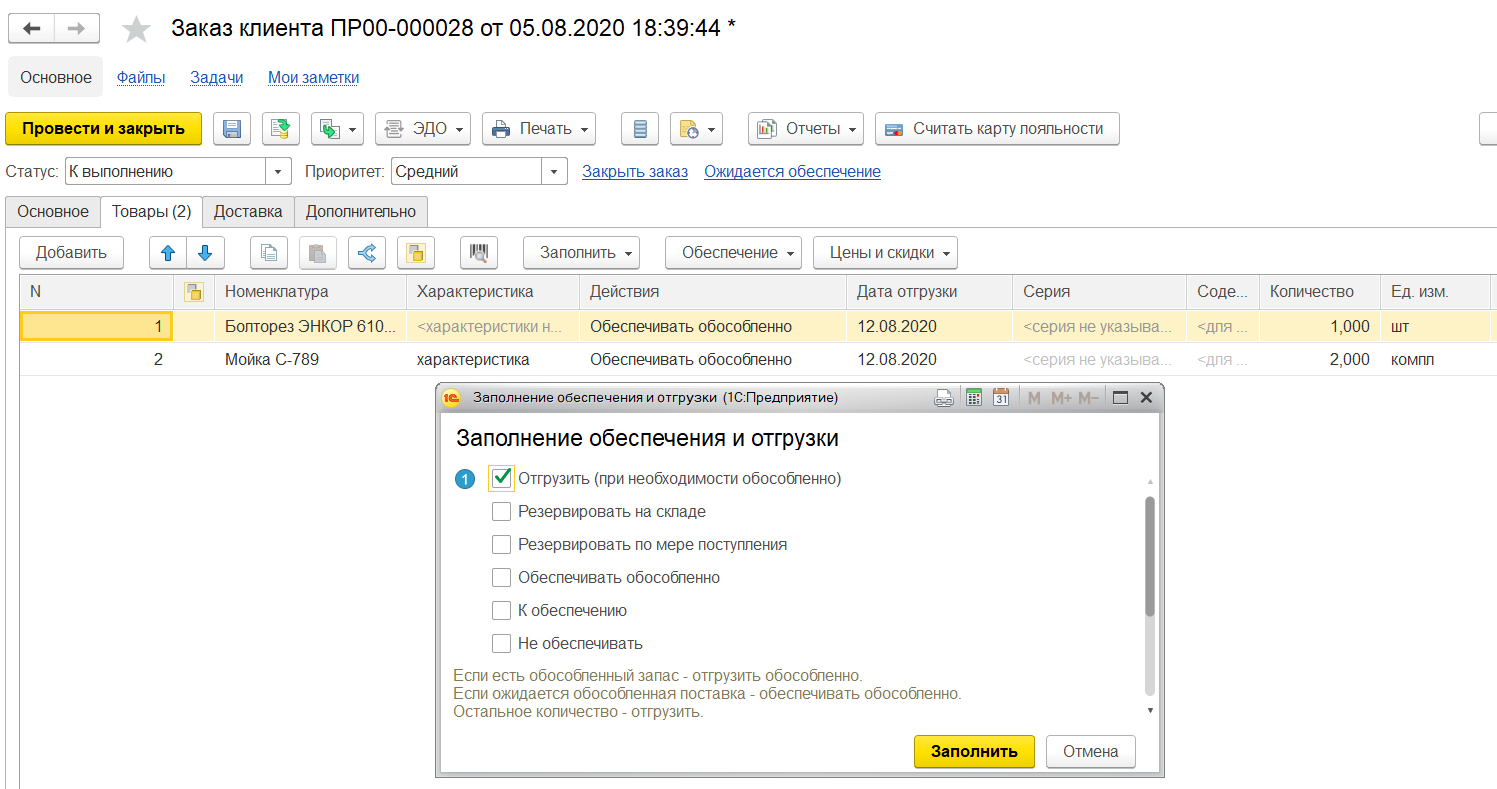
Task: Open the Цены и скидки dropdown menu
Action: tap(885, 253)
